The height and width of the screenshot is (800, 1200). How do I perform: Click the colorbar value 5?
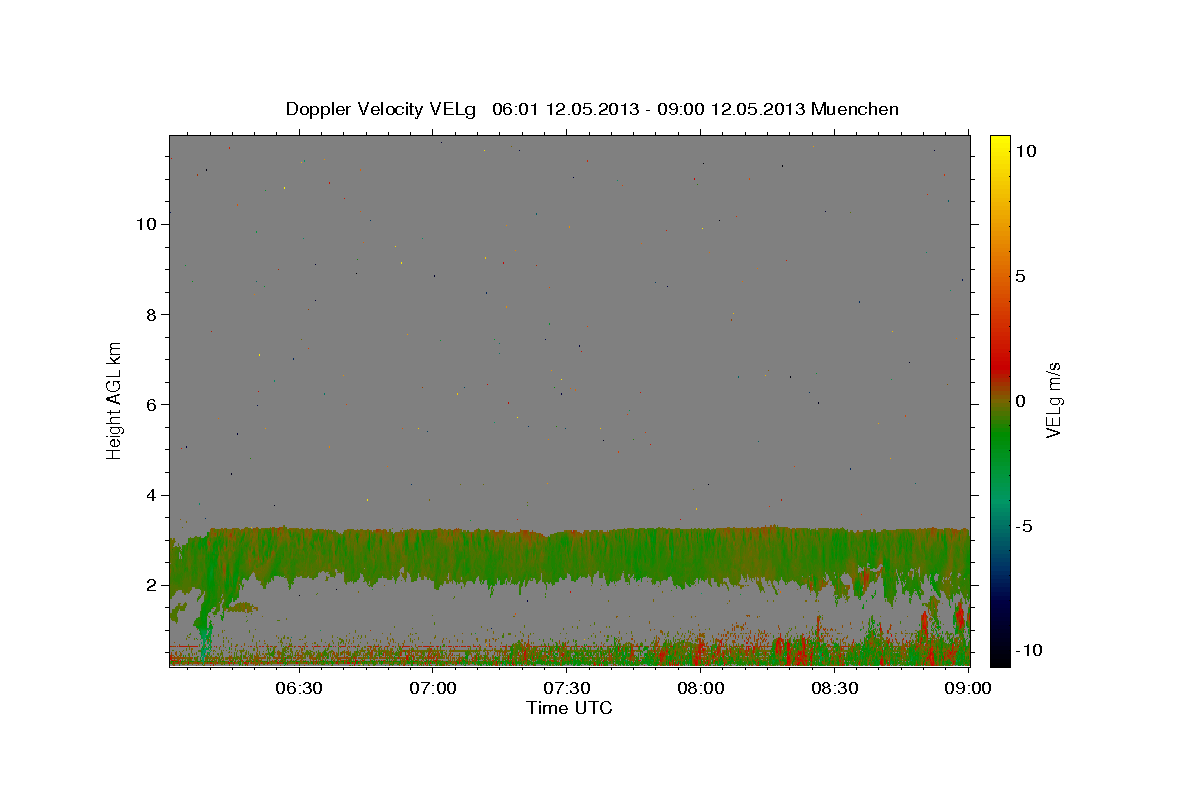point(1021,276)
